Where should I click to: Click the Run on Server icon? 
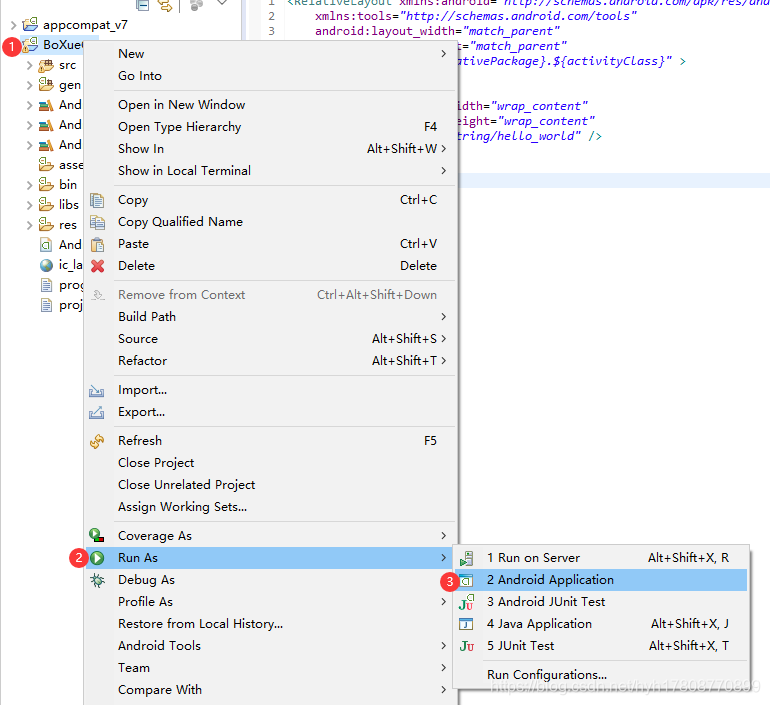tap(466, 558)
